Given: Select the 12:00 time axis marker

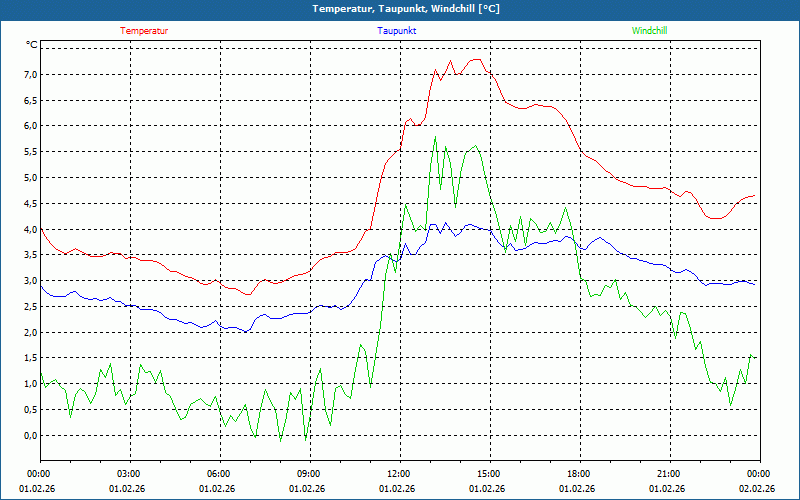Looking at the screenshot, I should point(398,474).
